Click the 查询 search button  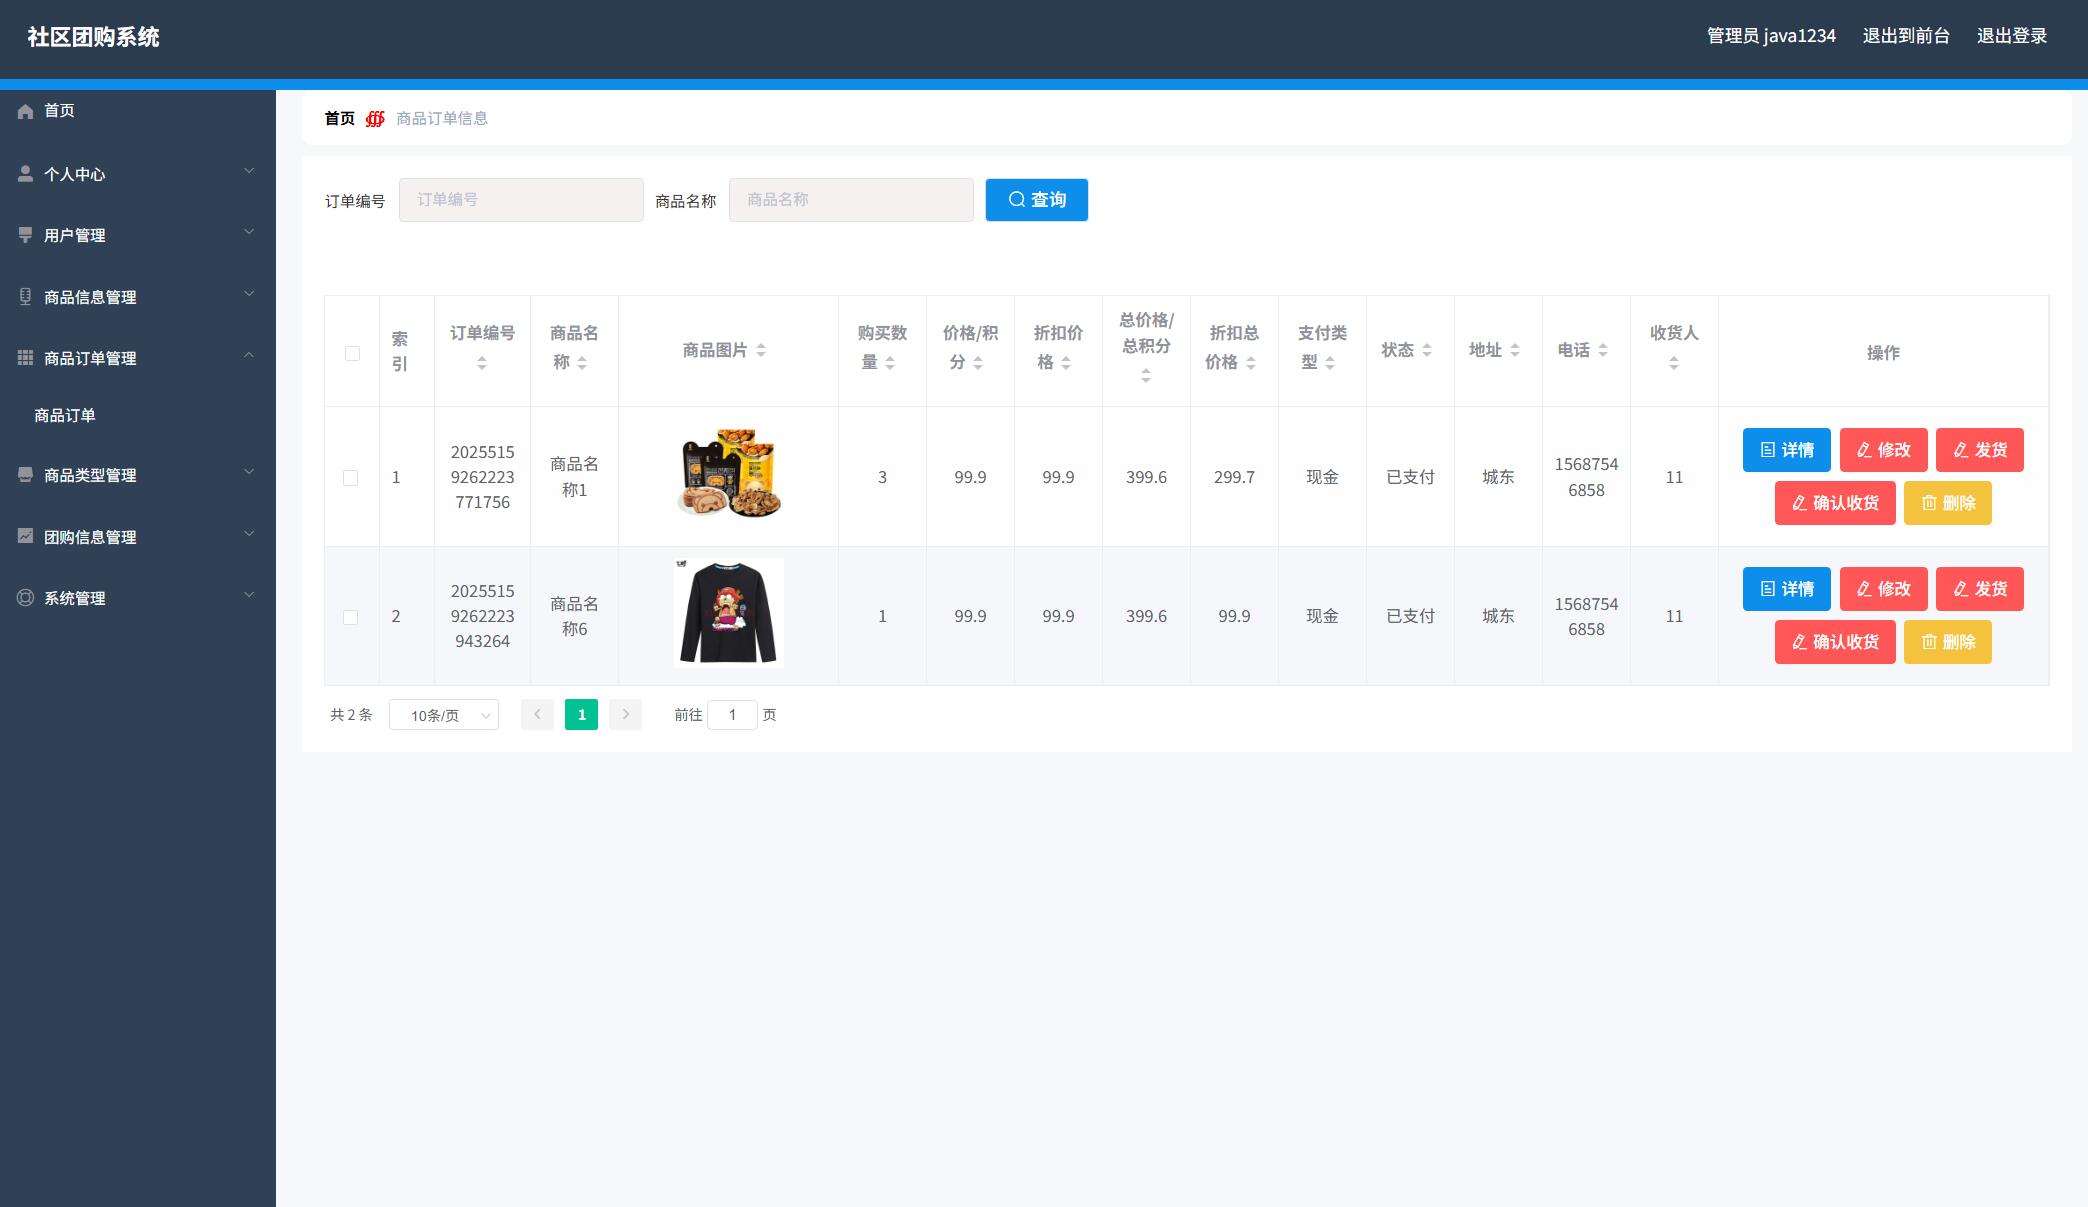pos(1036,200)
